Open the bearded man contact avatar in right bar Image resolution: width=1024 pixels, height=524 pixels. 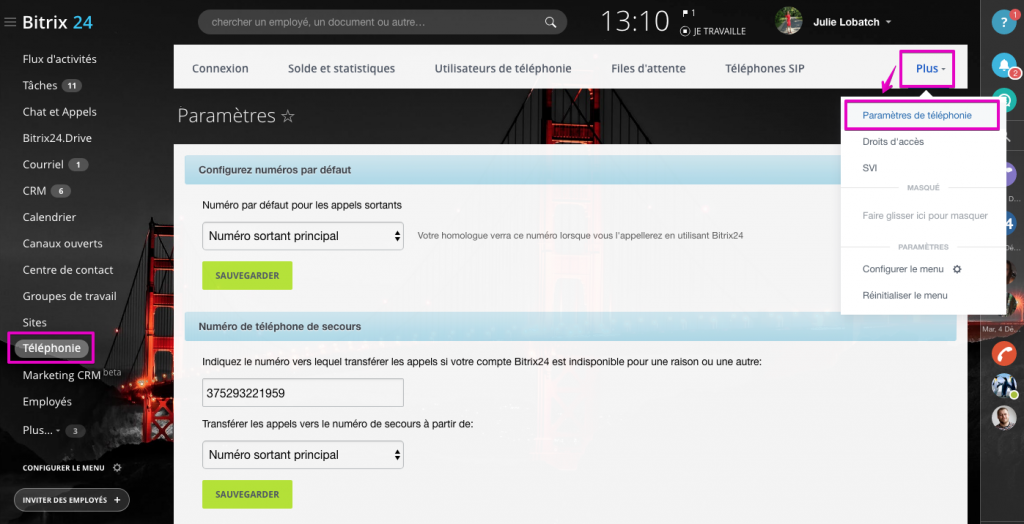point(1004,418)
